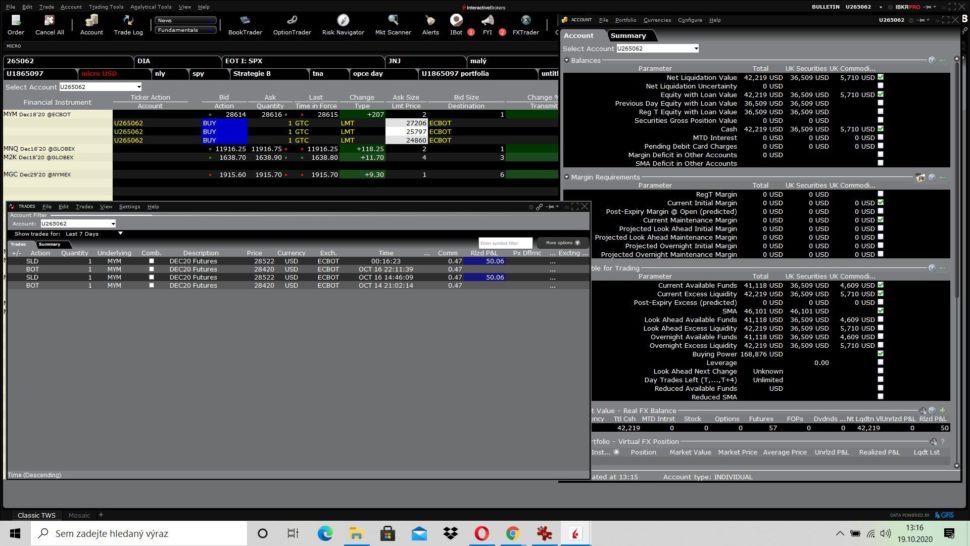This screenshot has width=970, height=546.
Task: Open the News dropdown in toolbar
Action: 186,20
